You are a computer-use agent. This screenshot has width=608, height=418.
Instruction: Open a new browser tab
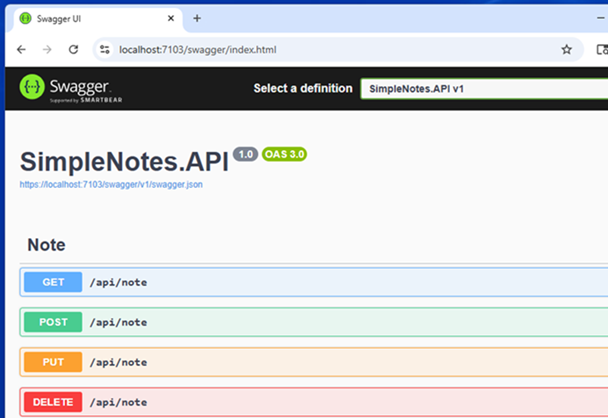pyautogui.click(x=197, y=18)
